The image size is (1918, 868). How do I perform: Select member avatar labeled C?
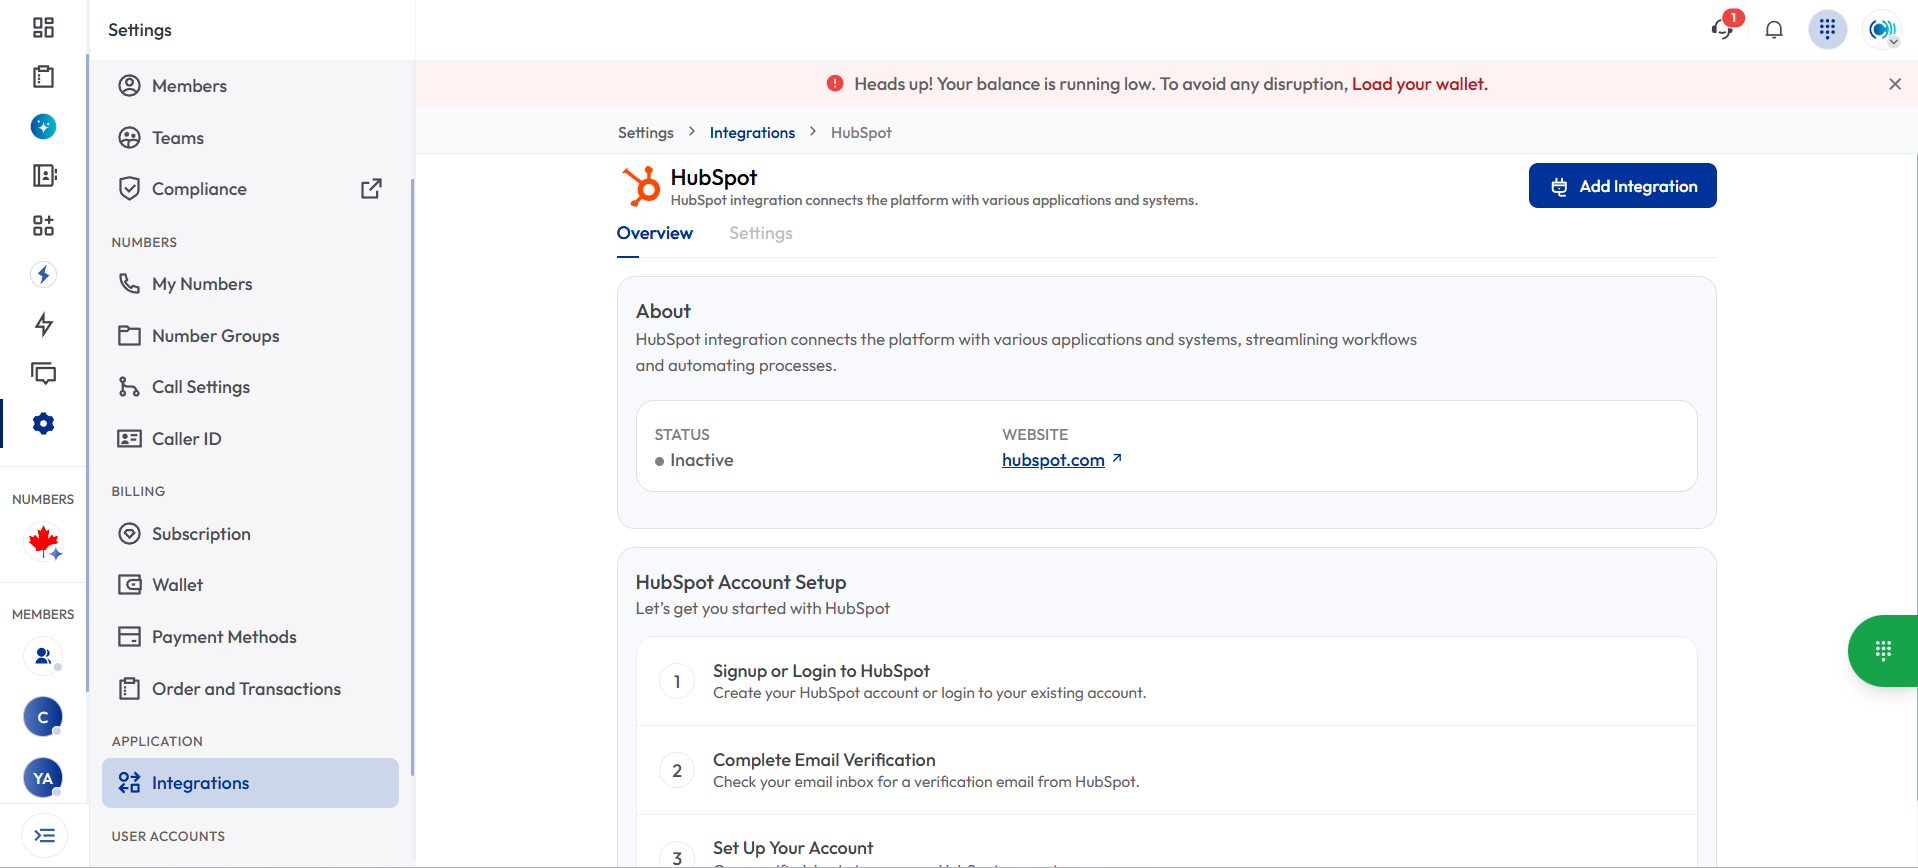pyautogui.click(x=43, y=717)
